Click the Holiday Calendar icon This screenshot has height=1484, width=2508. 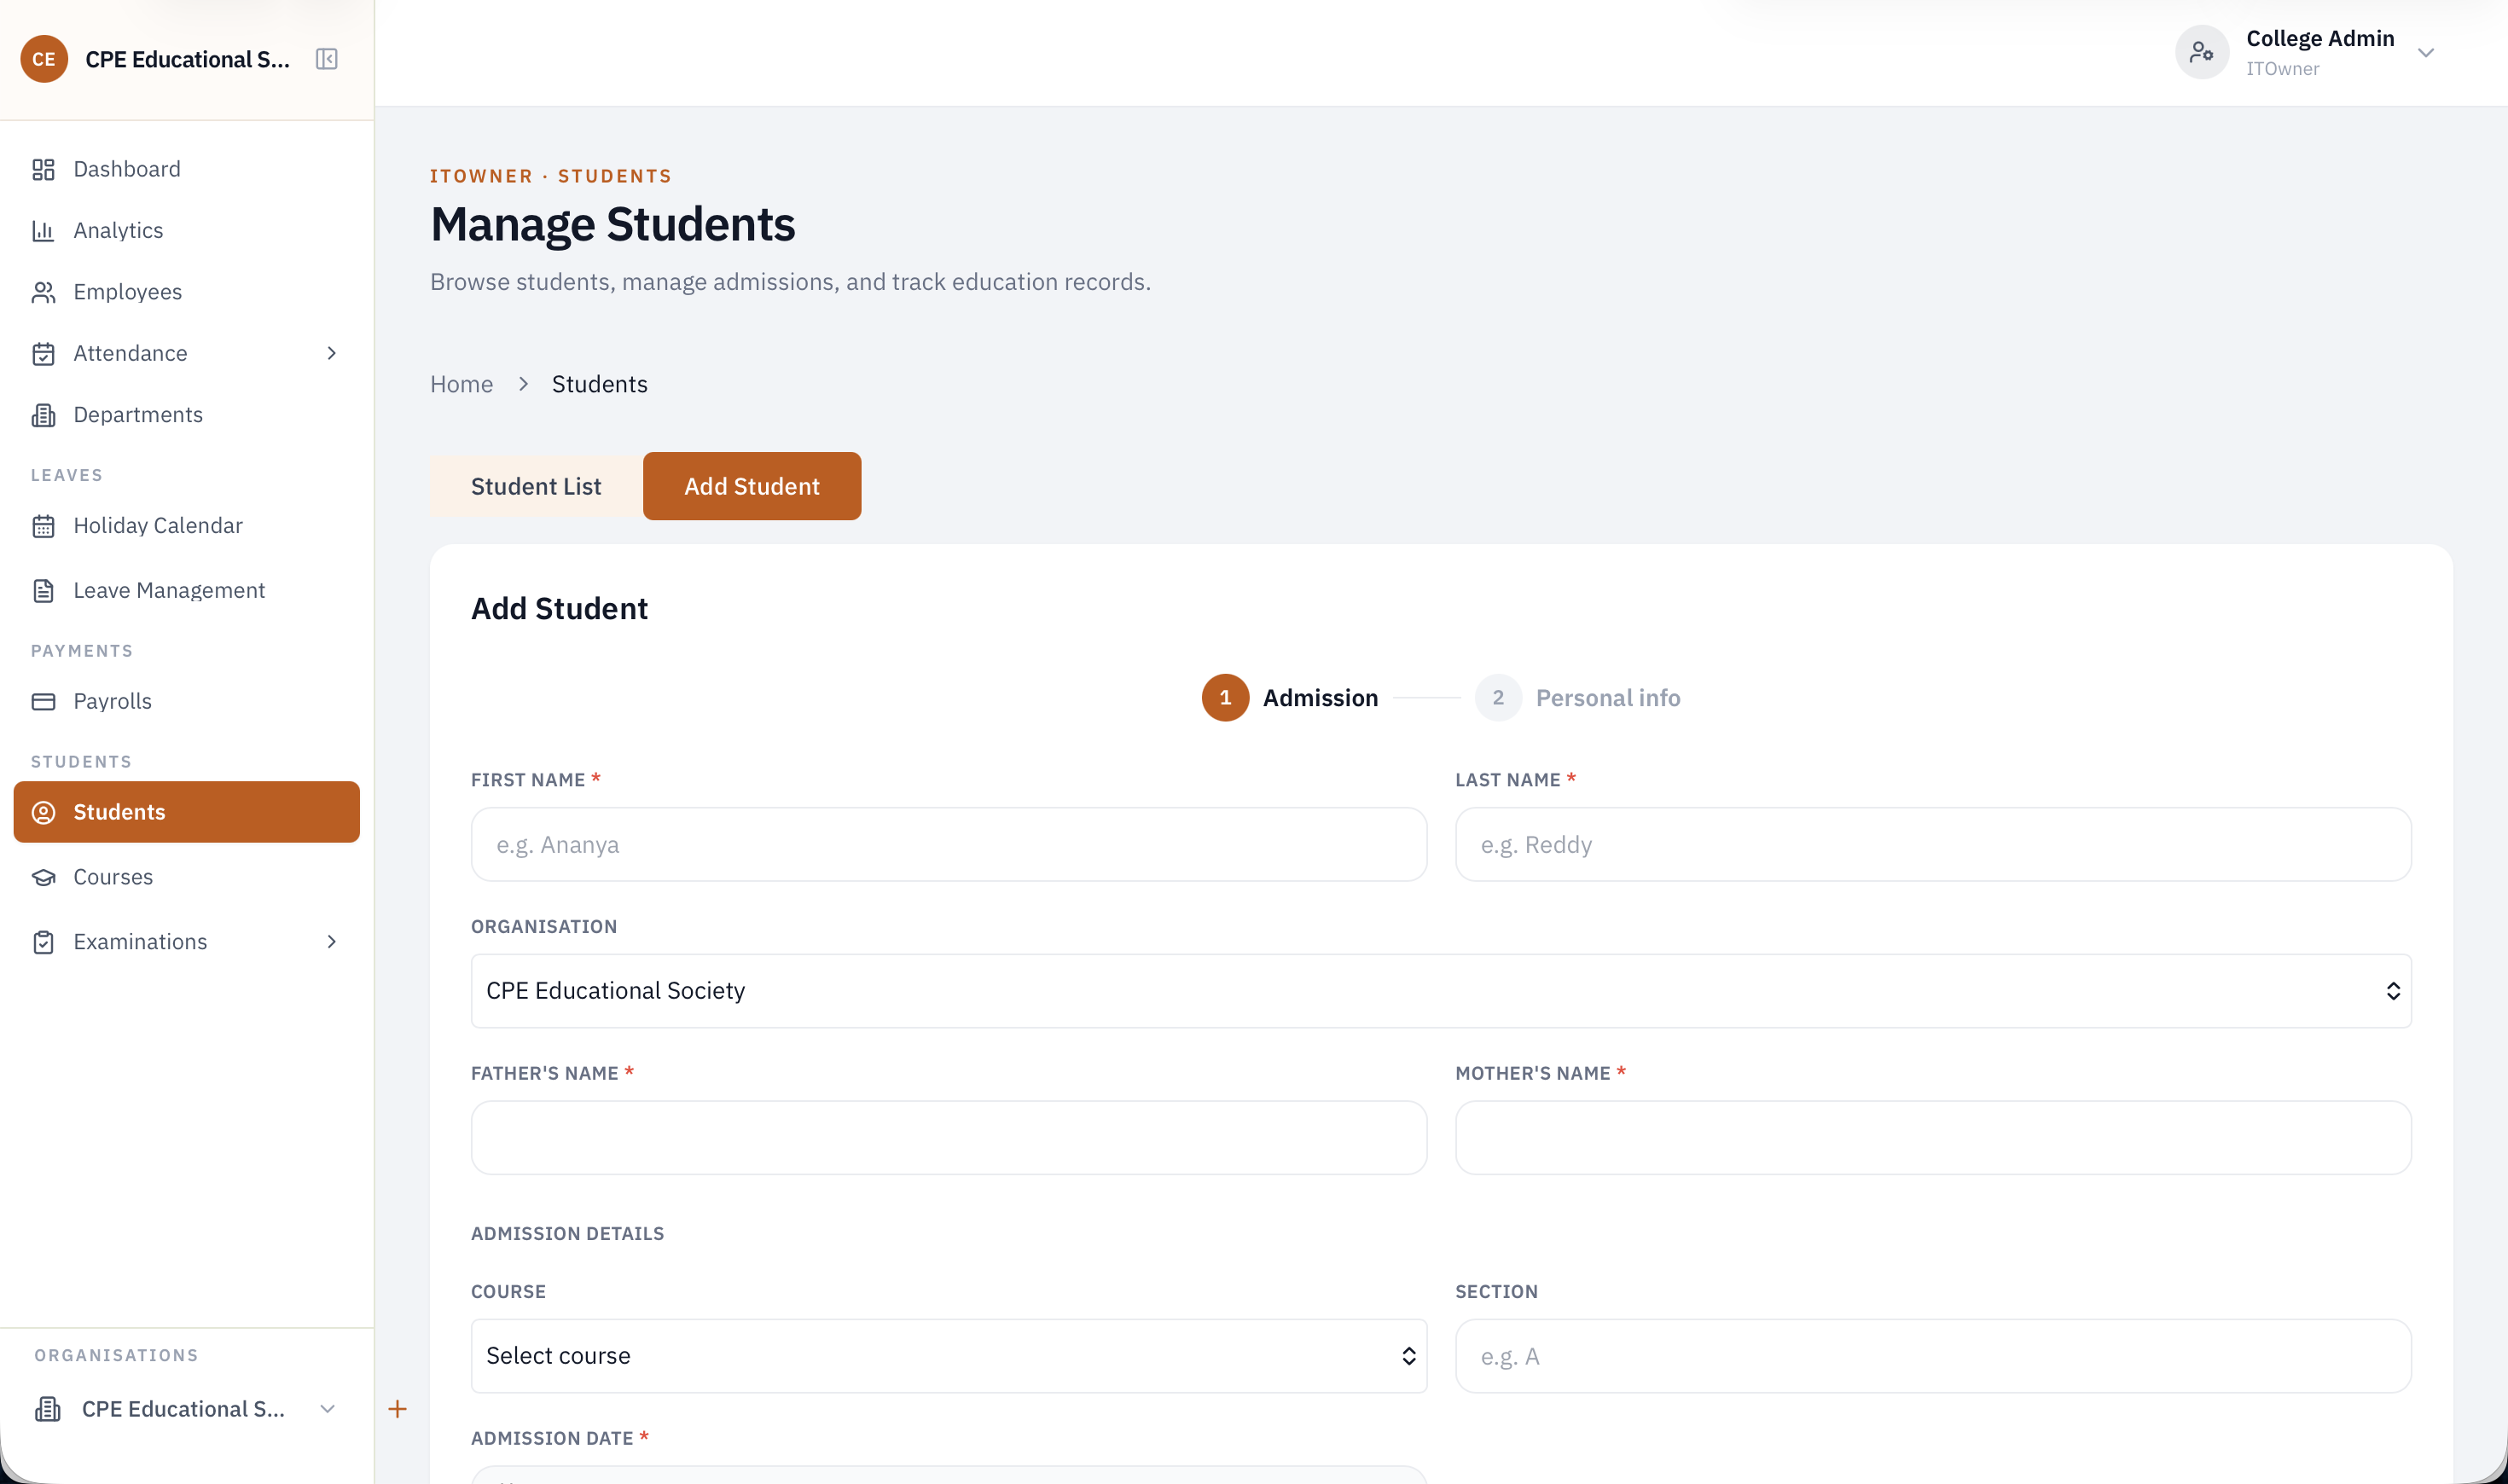(x=43, y=526)
